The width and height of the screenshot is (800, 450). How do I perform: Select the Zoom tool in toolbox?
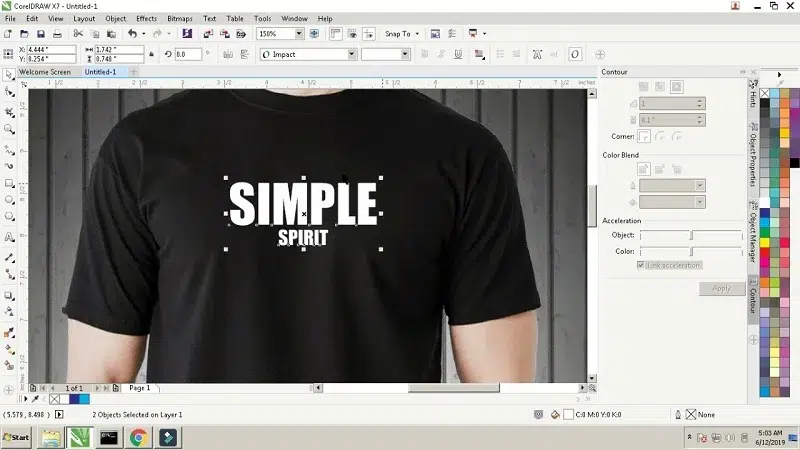[x=9, y=129]
